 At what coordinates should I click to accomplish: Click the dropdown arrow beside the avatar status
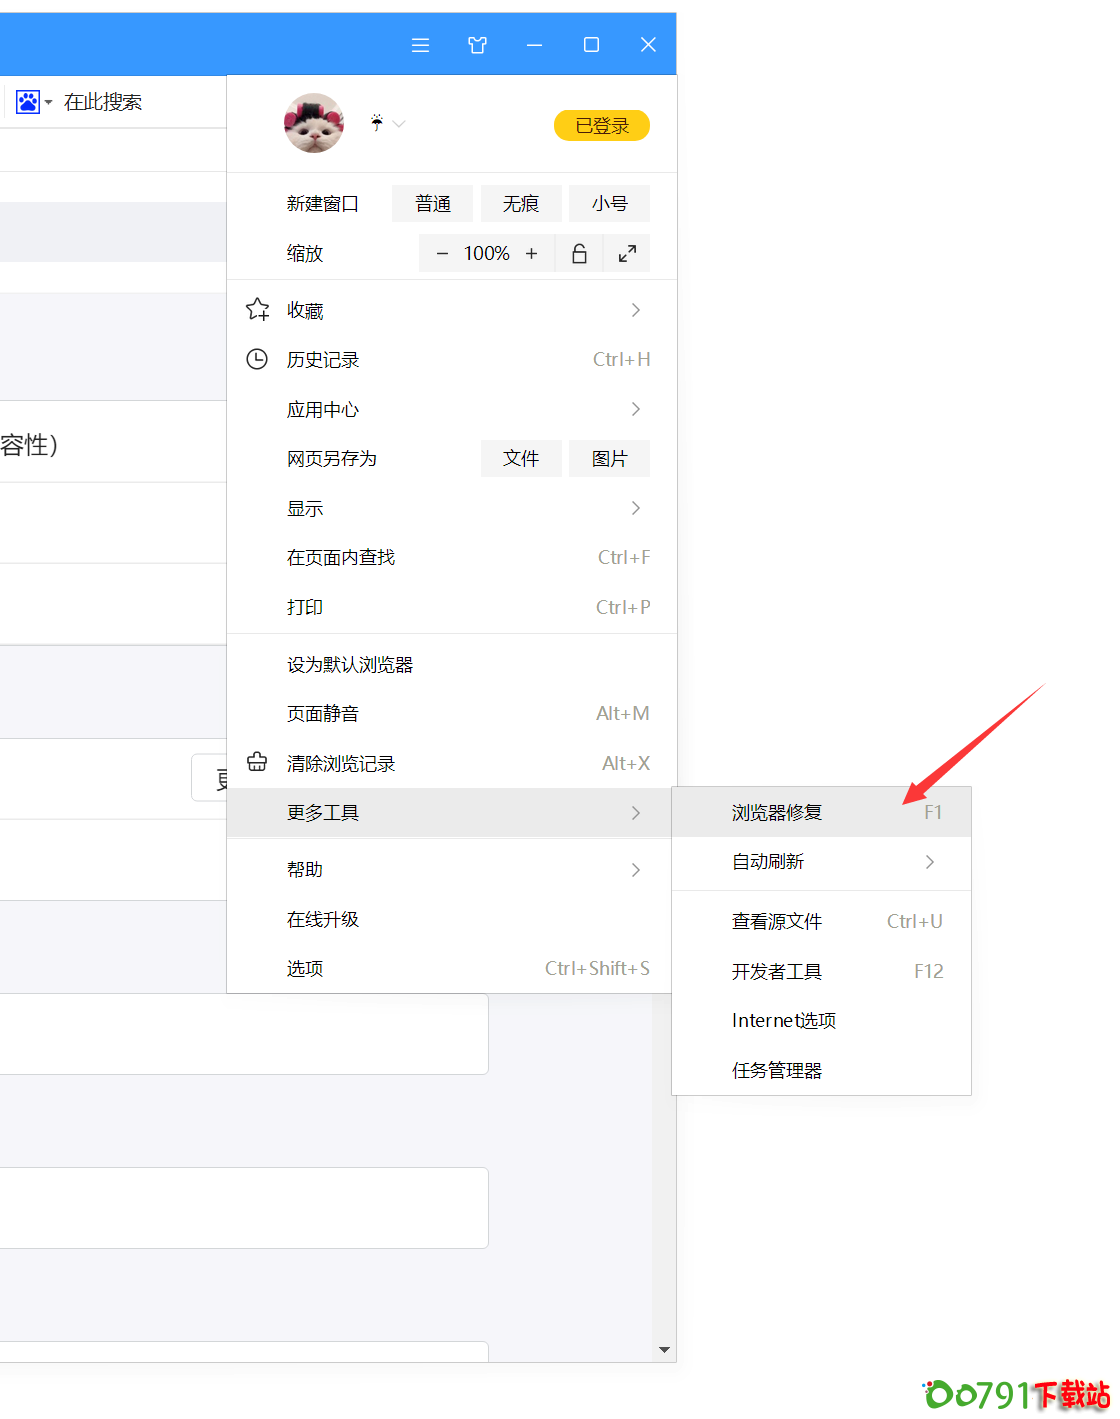(x=399, y=124)
